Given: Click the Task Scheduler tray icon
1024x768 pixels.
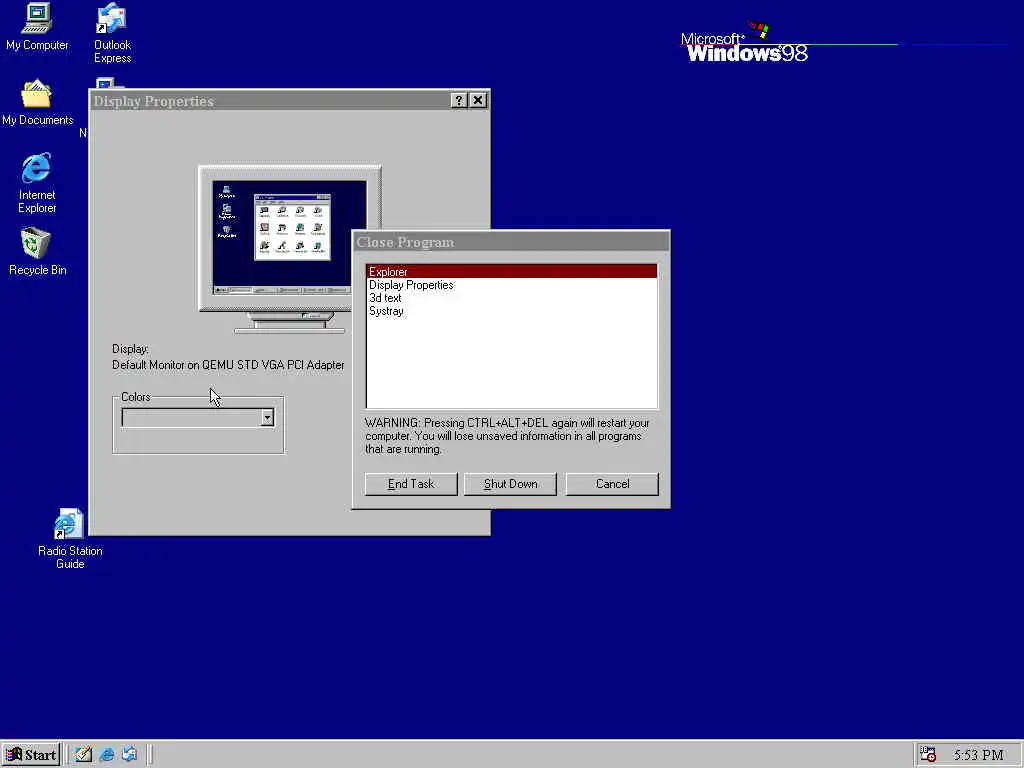Looking at the screenshot, I should tap(928, 755).
